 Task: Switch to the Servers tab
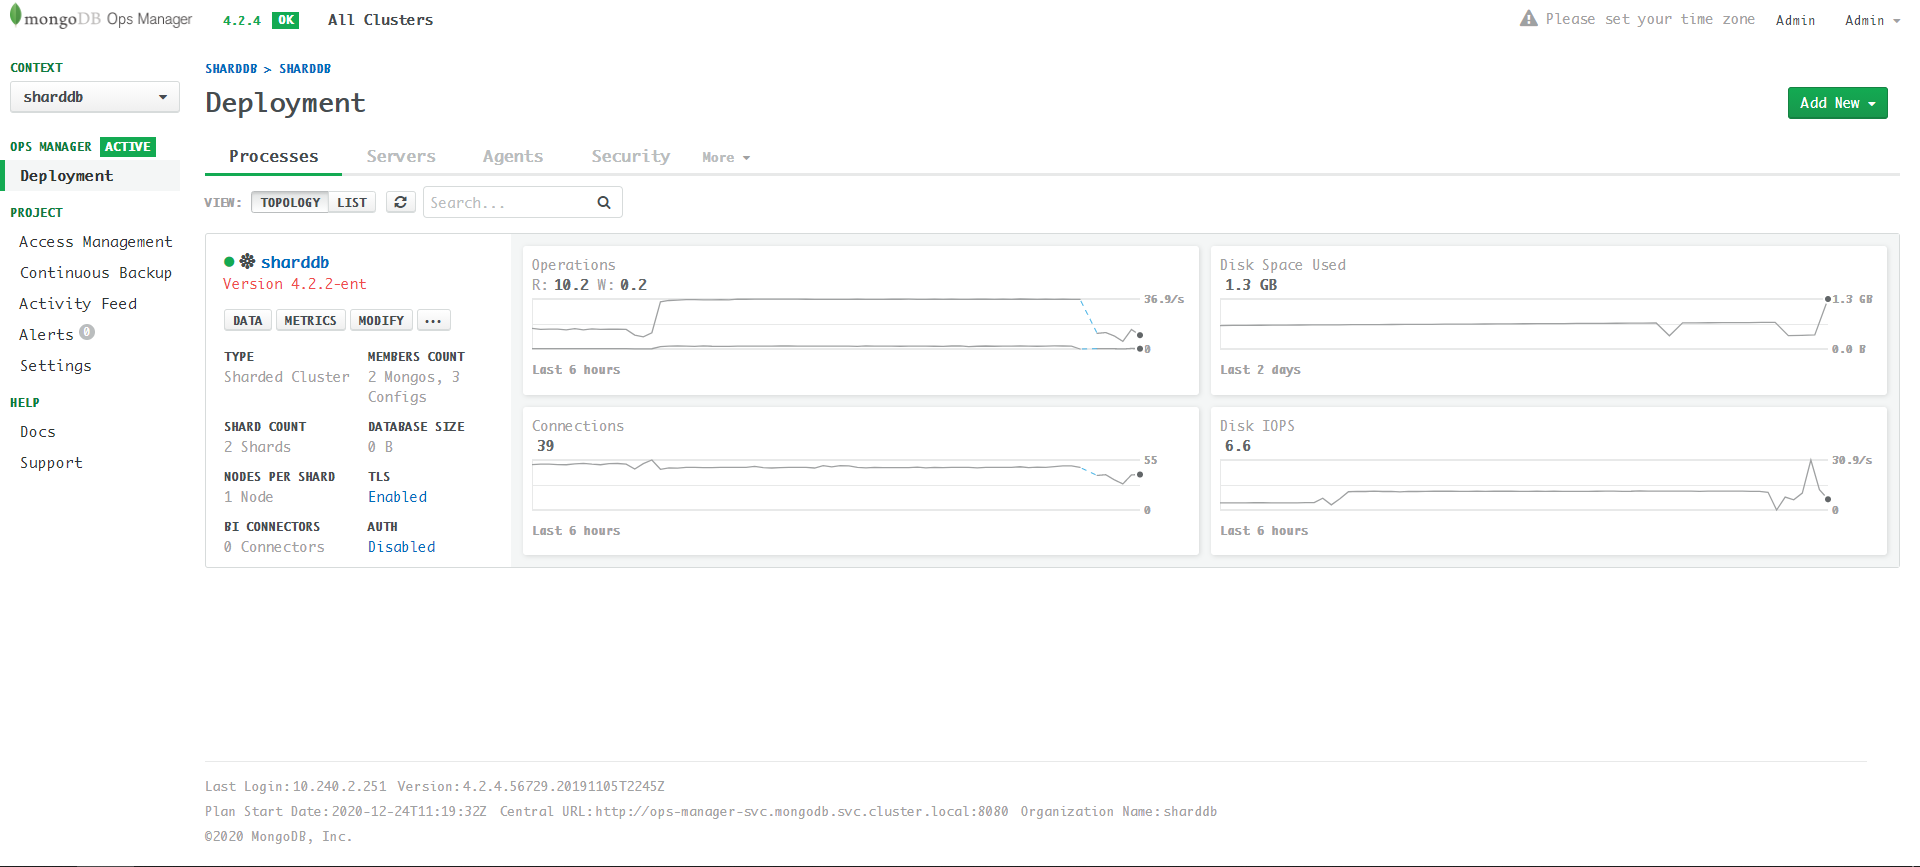click(401, 156)
